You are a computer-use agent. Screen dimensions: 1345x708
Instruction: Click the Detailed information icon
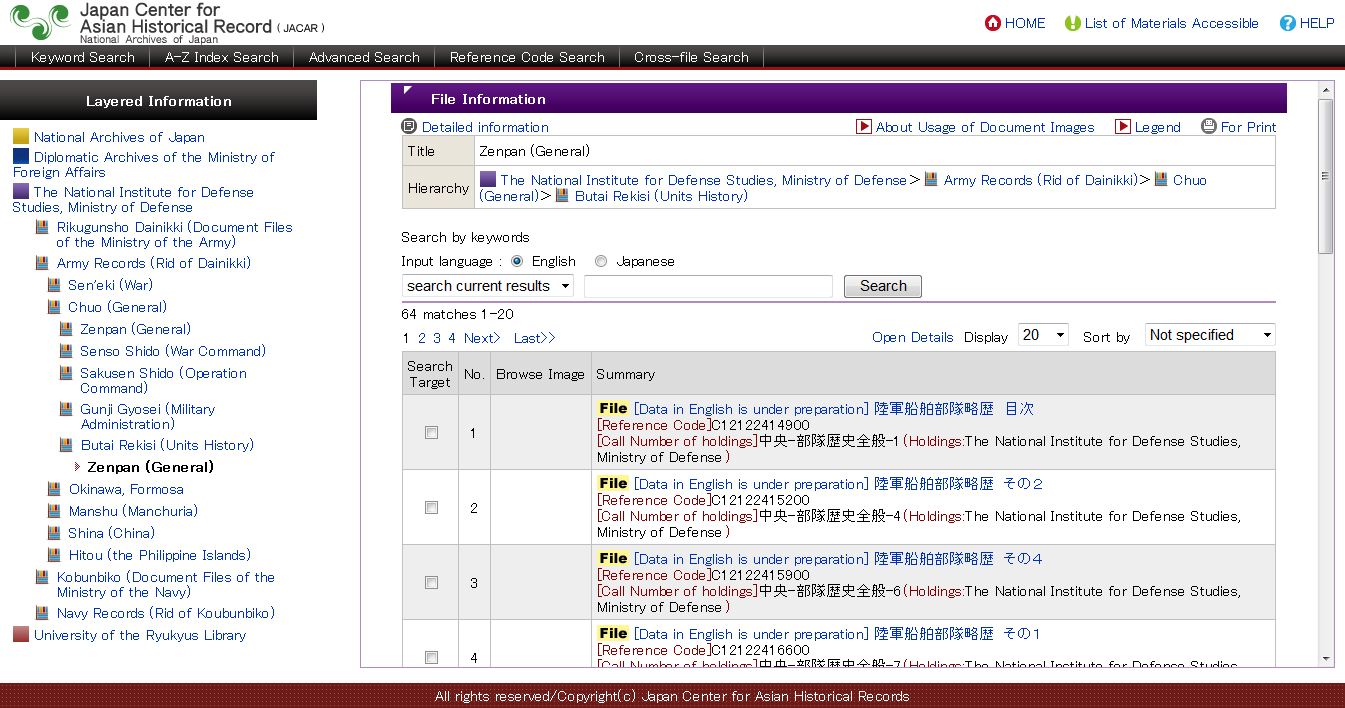pyautogui.click(x=409, y=126)
